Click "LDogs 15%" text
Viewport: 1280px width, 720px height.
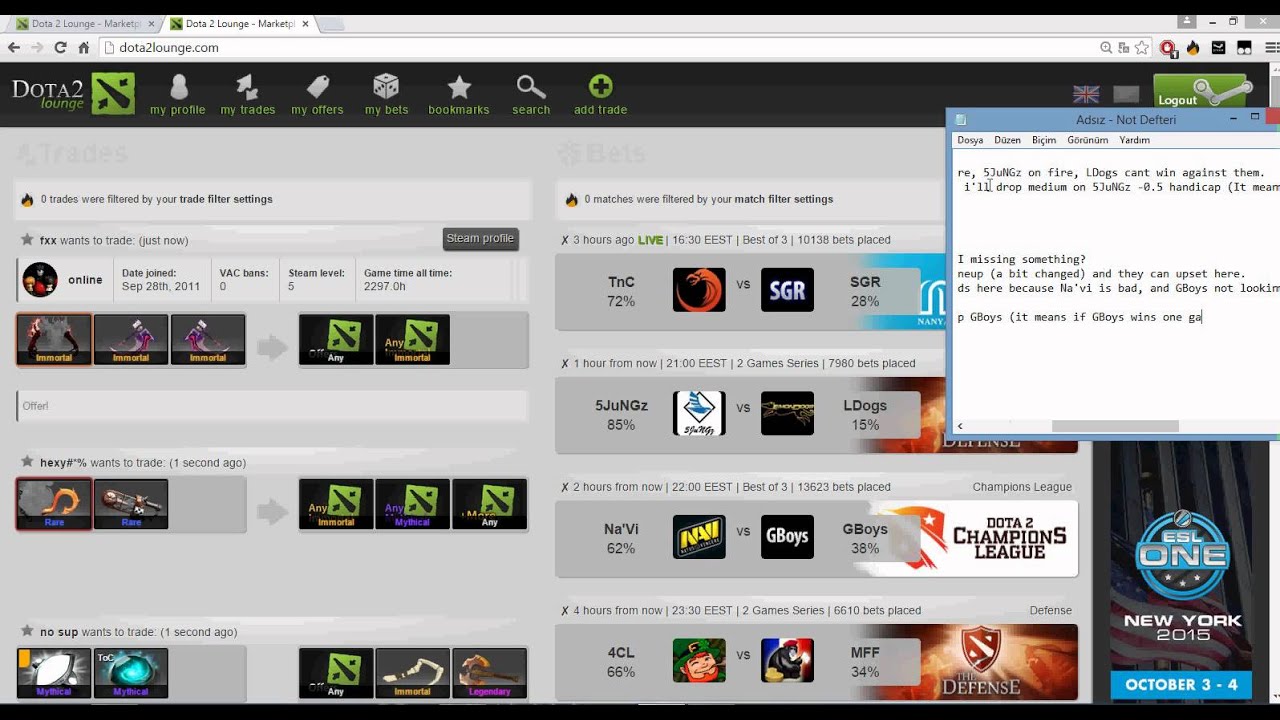tap(865, 415)
